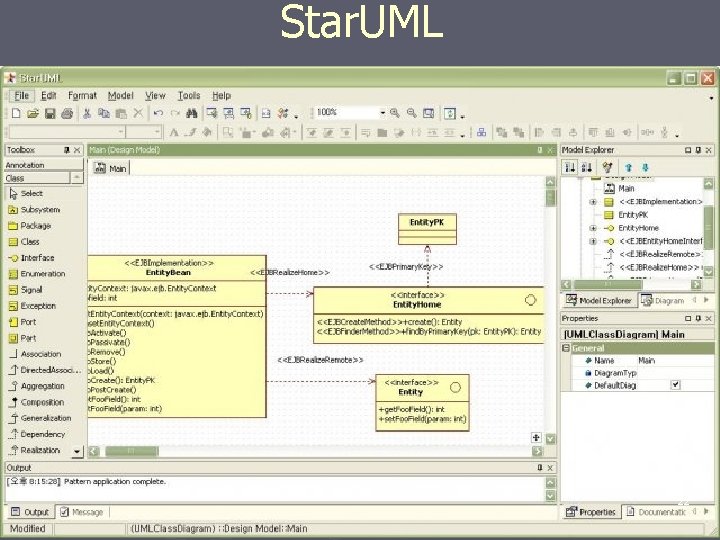The width and height of the screenshot is (720, 540).
Task: Expand the EJBImplementation tree node
Action: (593, 202)
